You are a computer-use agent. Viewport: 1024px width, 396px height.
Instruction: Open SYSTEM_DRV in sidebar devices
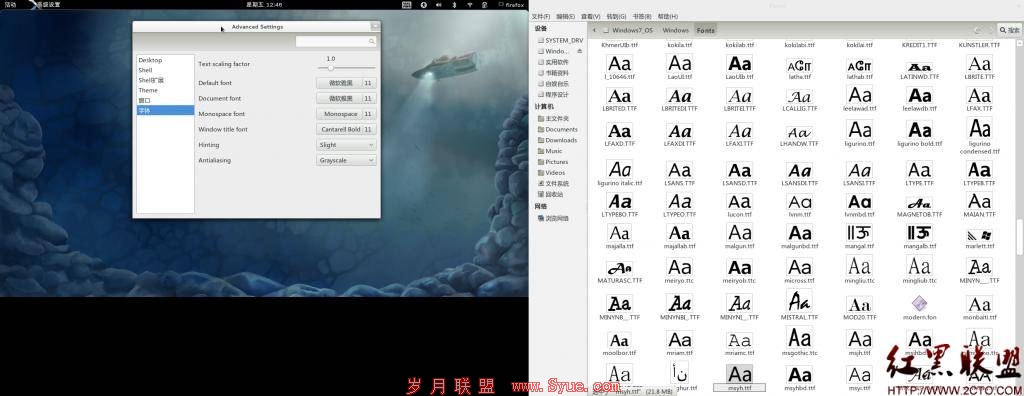(559, 40)
